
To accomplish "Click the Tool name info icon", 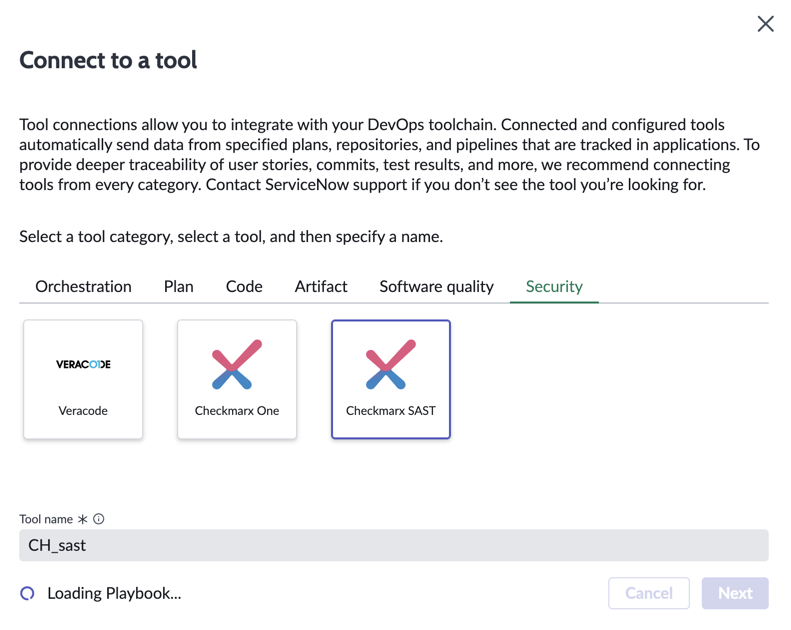I will (x=99, y=519).
